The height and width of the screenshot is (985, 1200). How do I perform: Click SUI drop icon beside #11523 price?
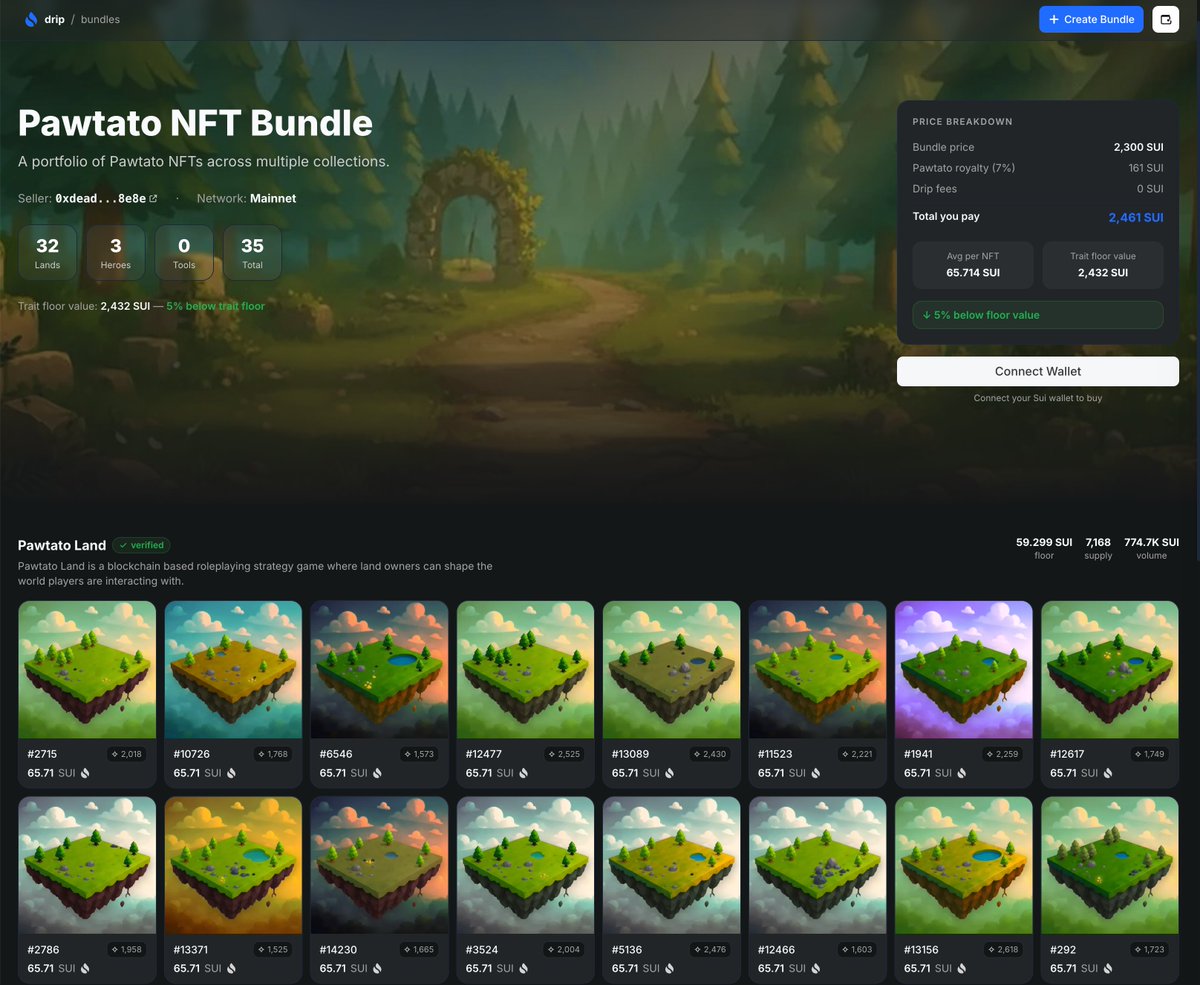[815, 773]
